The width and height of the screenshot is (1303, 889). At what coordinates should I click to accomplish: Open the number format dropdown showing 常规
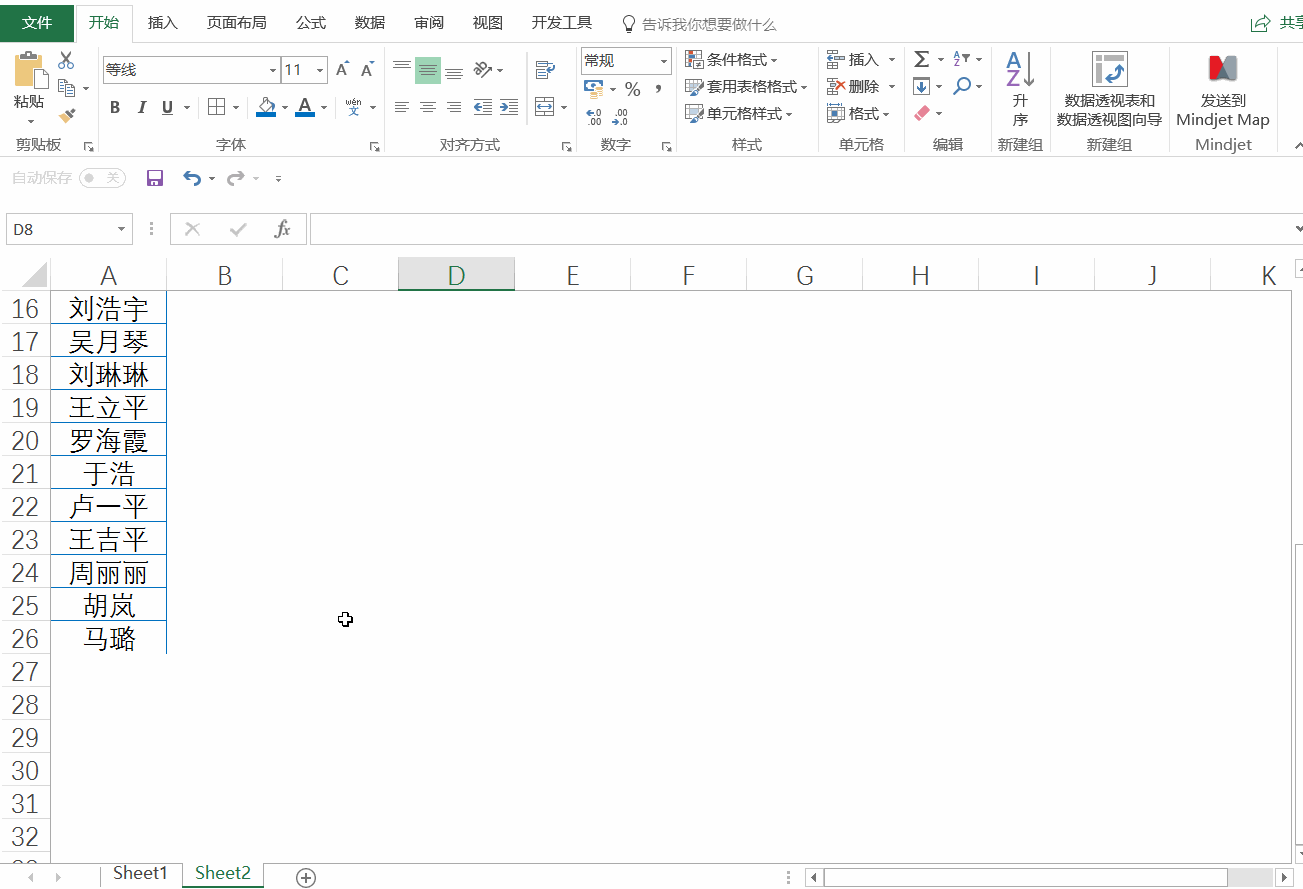627,61
